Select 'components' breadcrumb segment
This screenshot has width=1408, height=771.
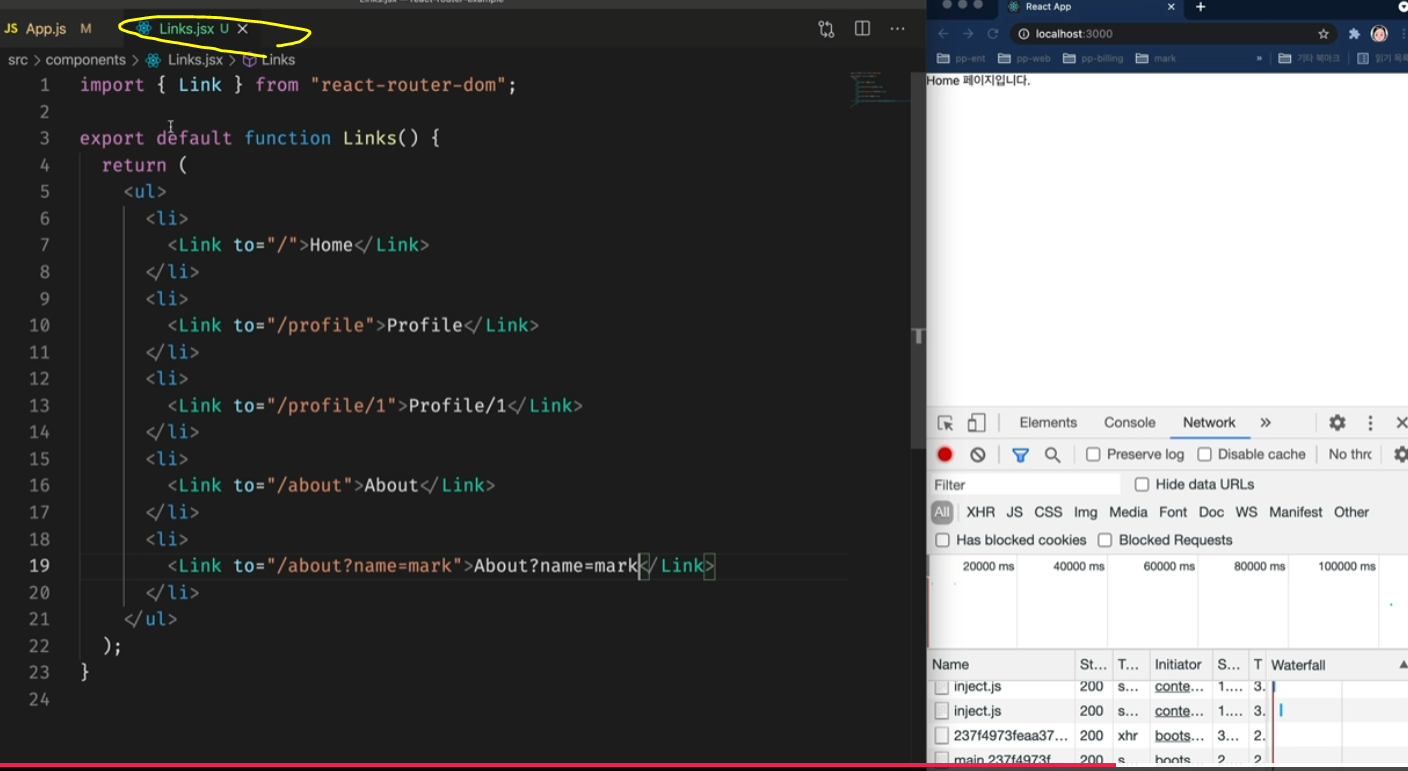pos(86,60)
